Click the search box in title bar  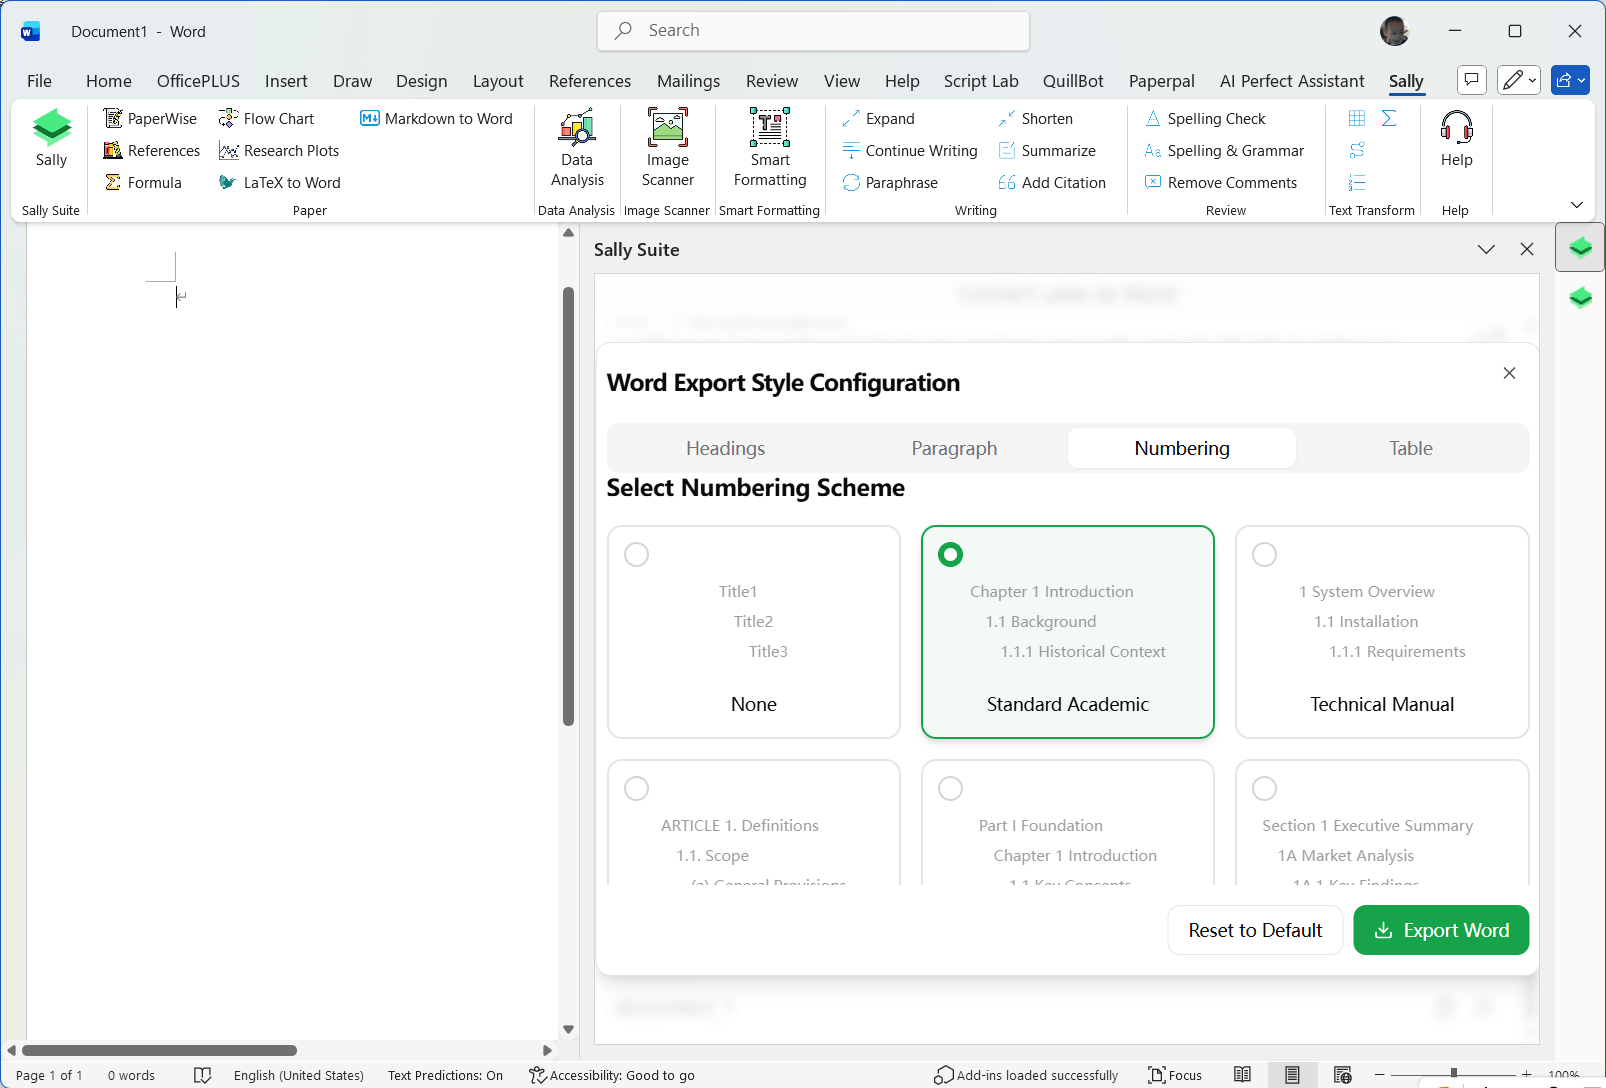tap(813, 31)
